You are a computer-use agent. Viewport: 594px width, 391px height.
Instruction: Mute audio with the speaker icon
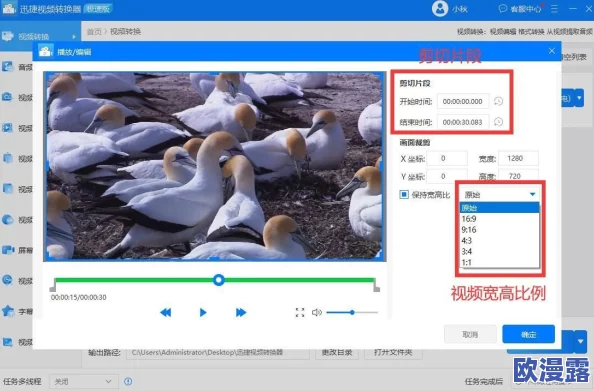pyautogui.click(x=317, y=312)
